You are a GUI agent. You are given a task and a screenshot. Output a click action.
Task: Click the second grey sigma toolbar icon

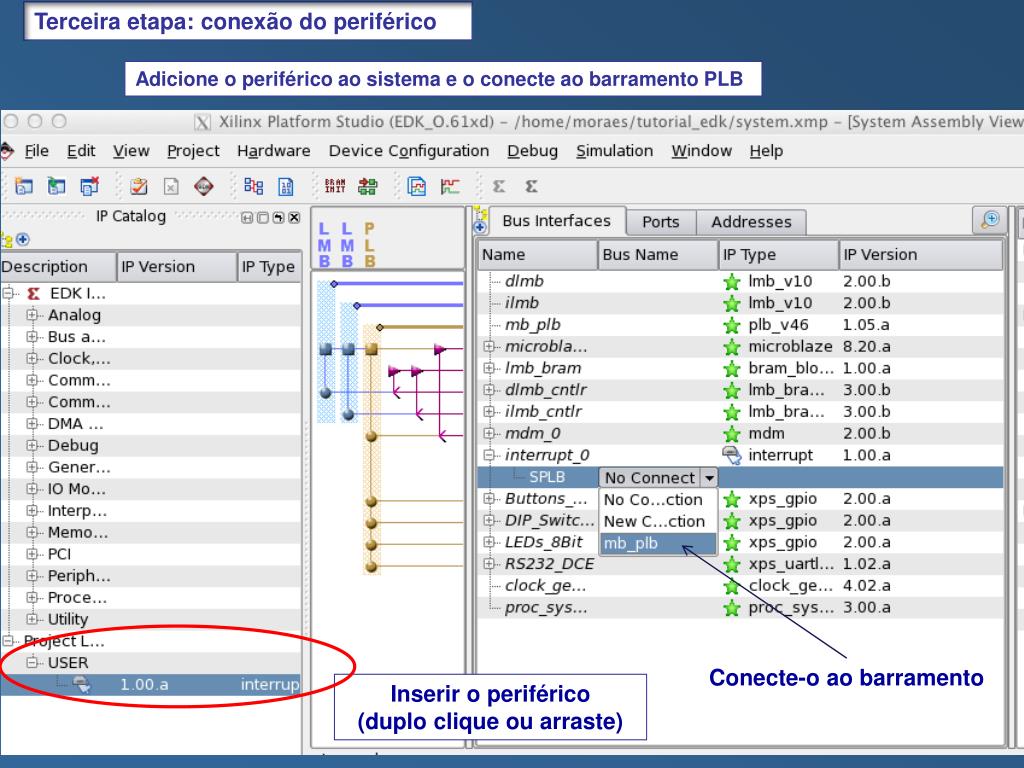(532, 187)
